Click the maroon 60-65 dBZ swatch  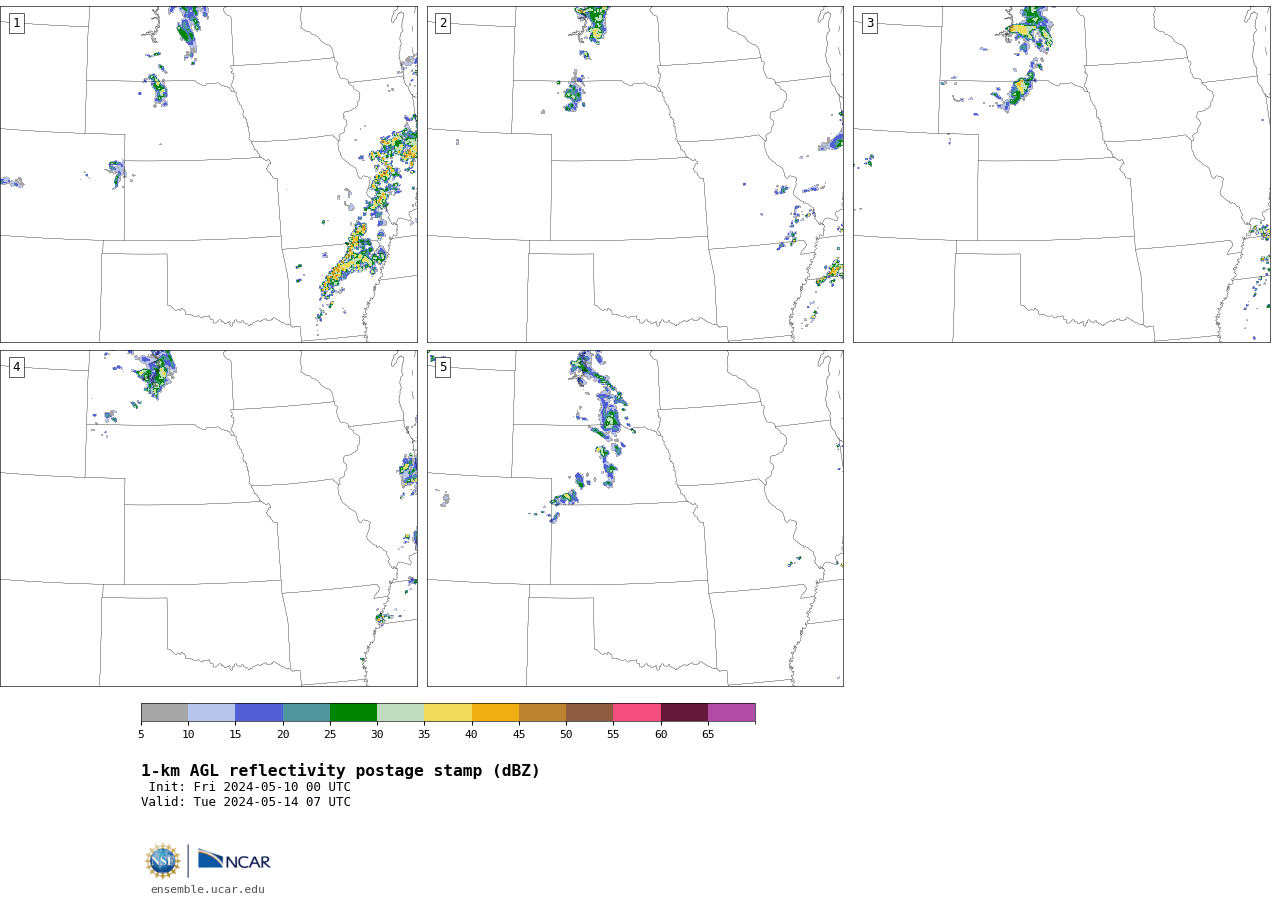[x=684, y=712]
